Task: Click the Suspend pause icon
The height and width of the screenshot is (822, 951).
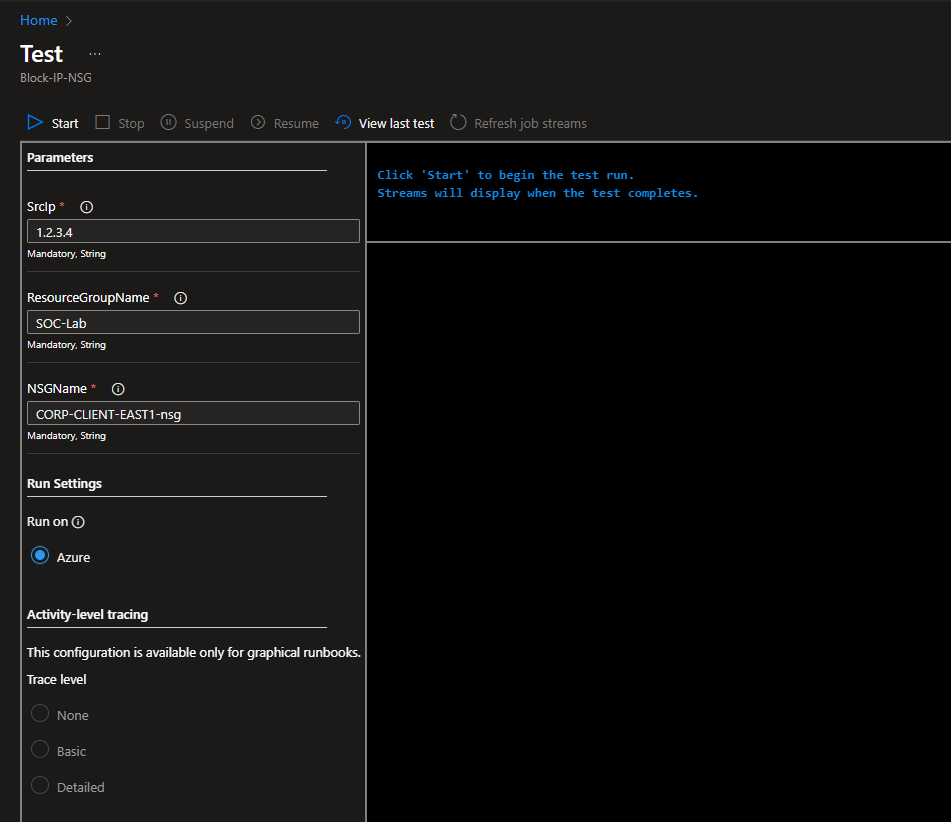Action: point(169,122)
